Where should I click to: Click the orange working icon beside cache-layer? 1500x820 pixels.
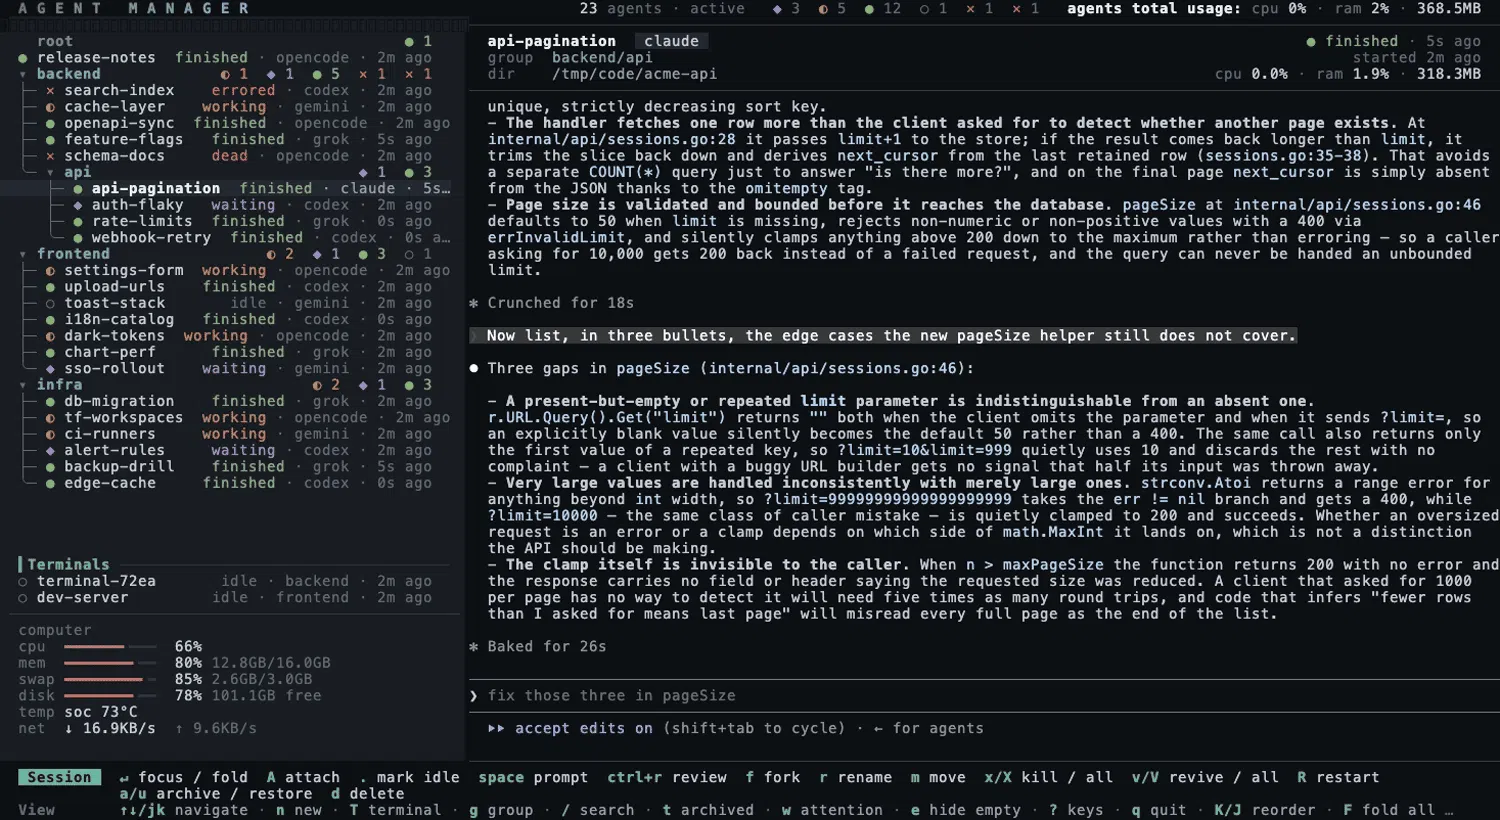click(50, 107)
